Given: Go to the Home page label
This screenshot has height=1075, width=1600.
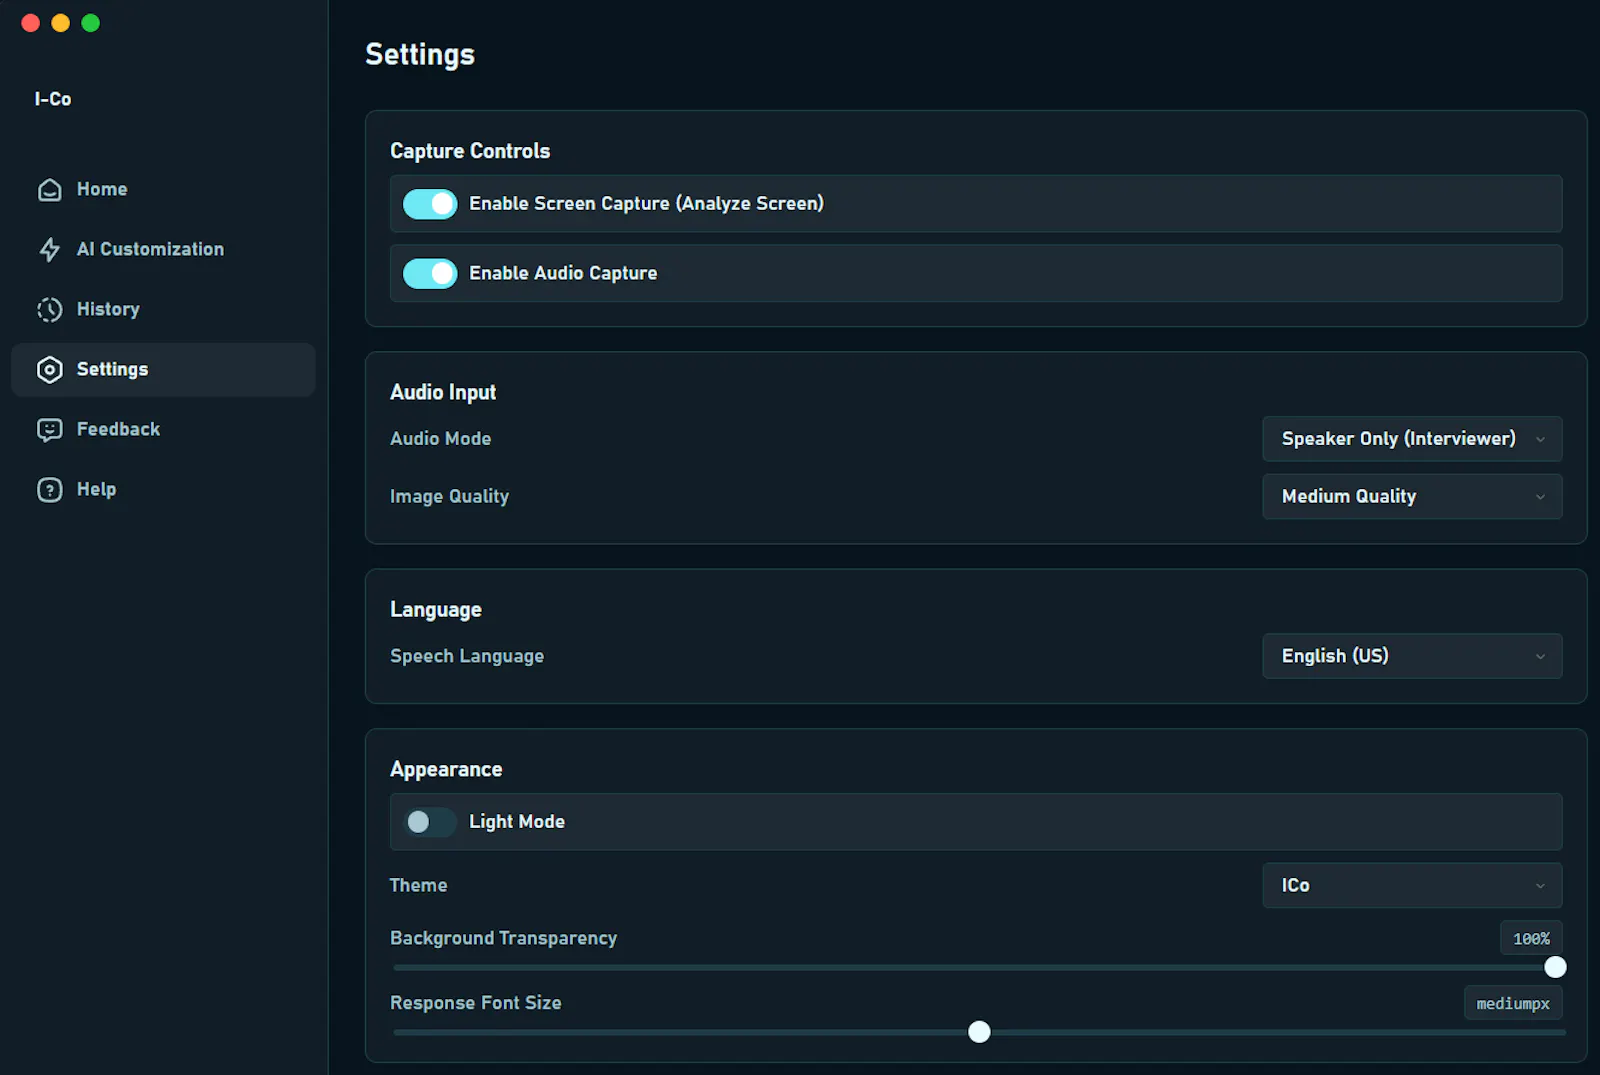Looking at the screenshot, I should point(102,189).
